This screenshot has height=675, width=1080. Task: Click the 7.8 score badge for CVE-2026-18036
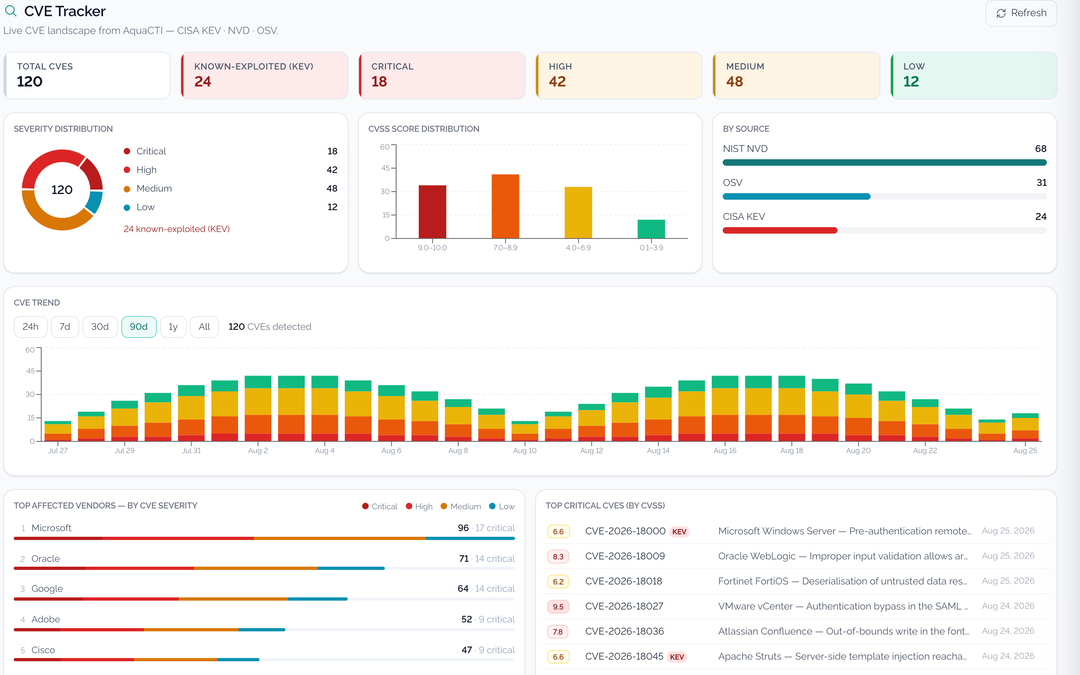click(558, 632)
